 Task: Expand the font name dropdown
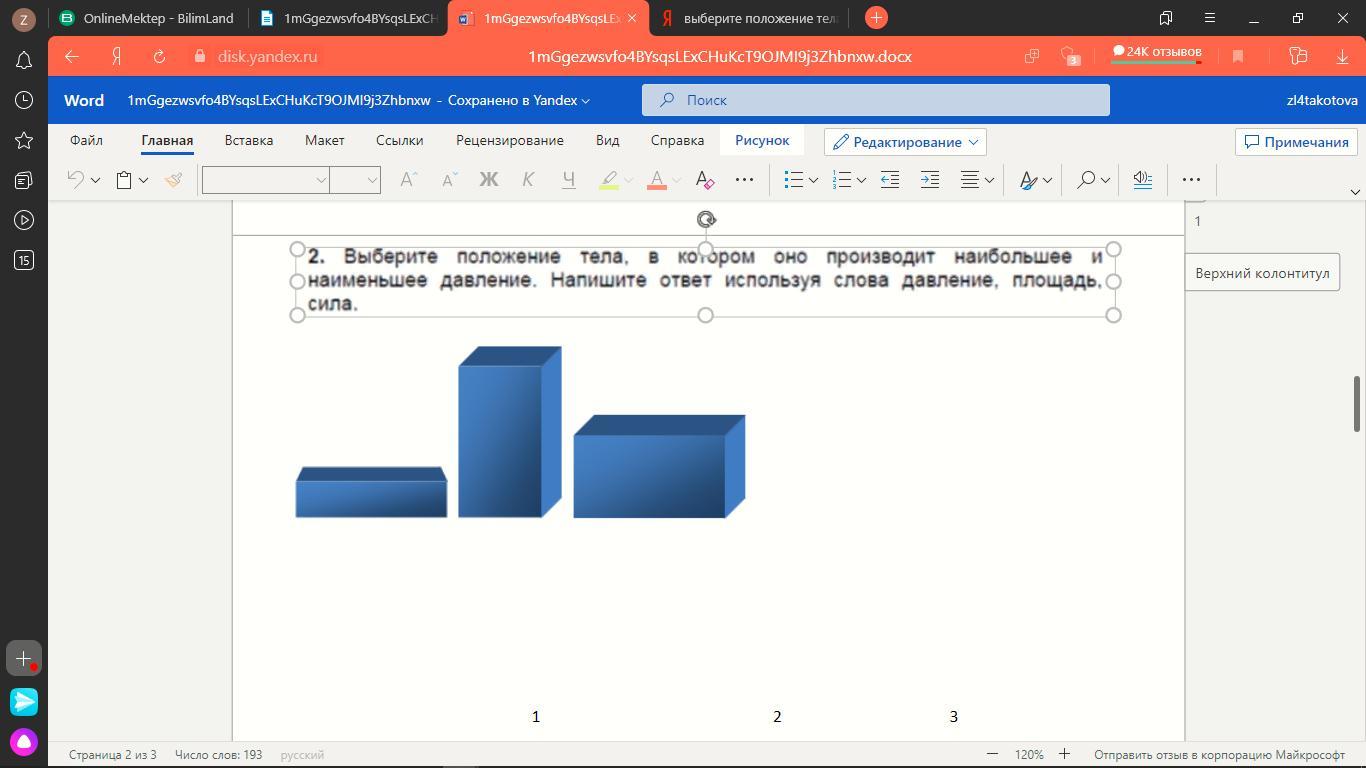pos(321,180)
